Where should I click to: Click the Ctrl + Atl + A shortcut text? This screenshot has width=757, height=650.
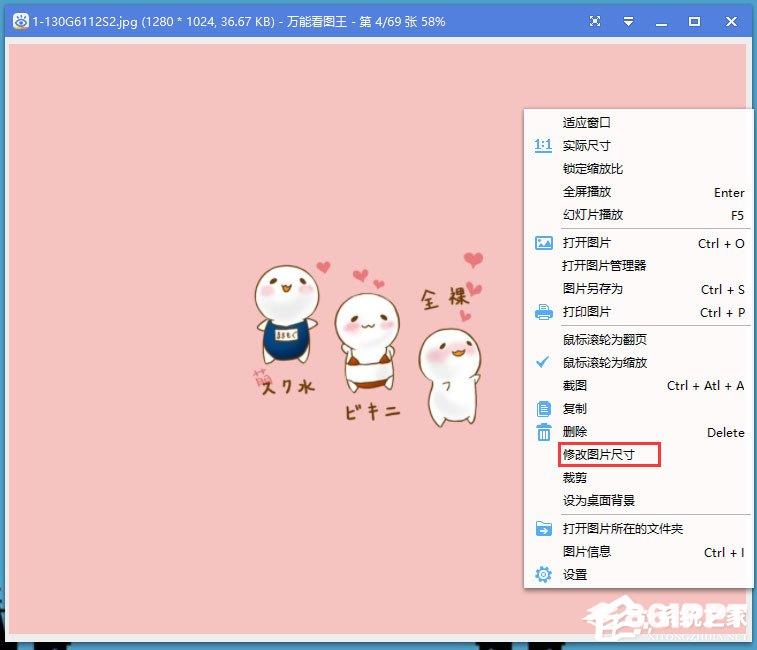click(705, 386)
